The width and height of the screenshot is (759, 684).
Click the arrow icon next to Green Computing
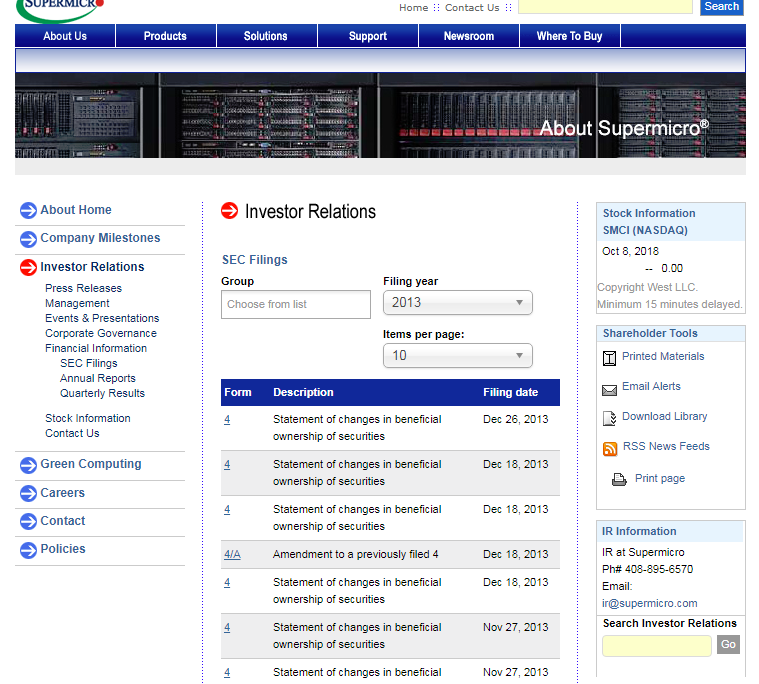(x=28, y=465)
